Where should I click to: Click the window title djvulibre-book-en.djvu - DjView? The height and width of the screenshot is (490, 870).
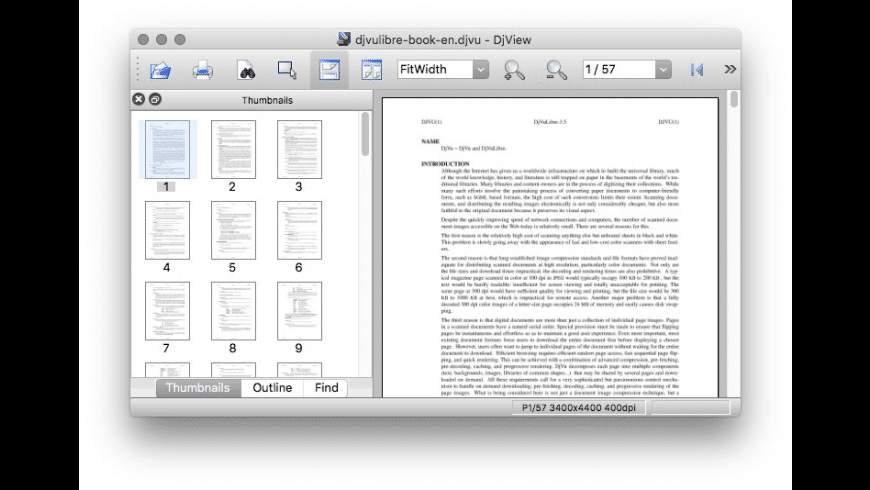click(443, 40)
